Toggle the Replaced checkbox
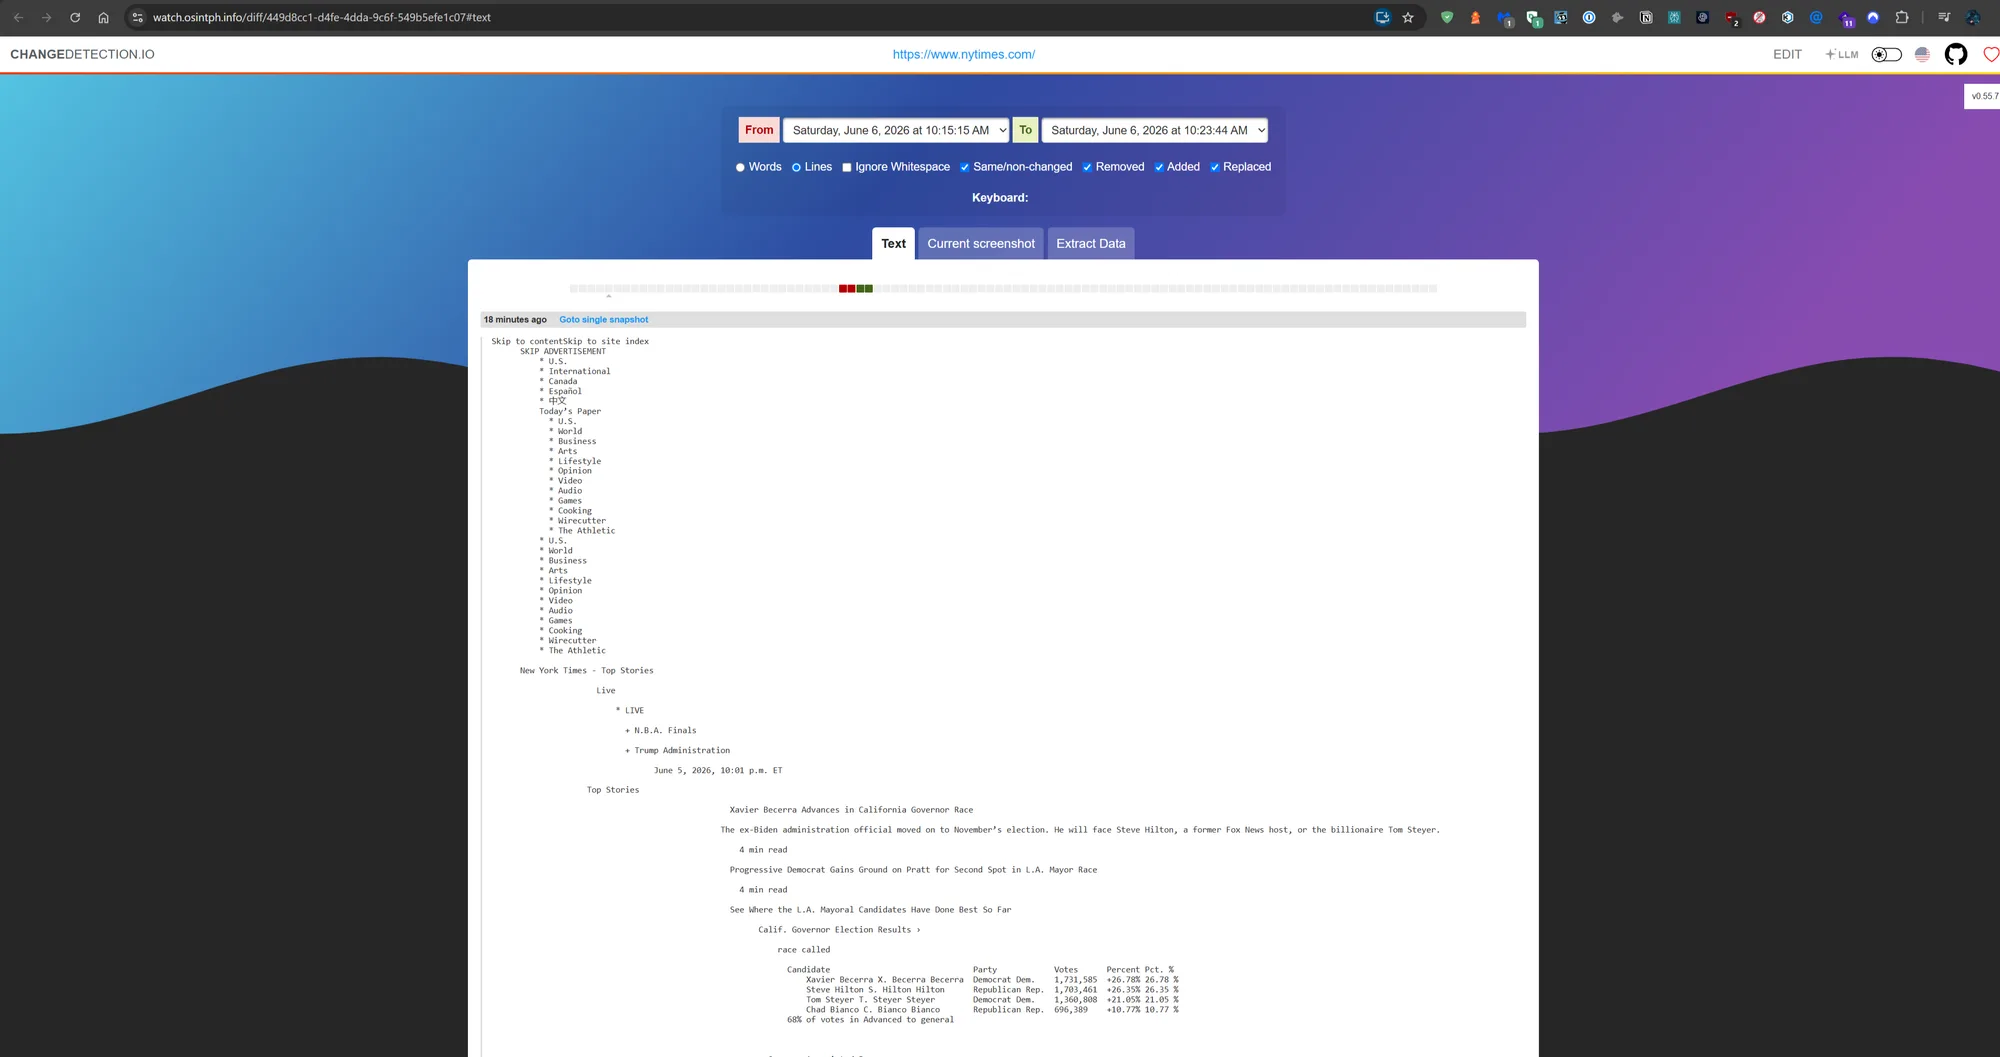2000x1057 pixels. (x=1215, y=167)
